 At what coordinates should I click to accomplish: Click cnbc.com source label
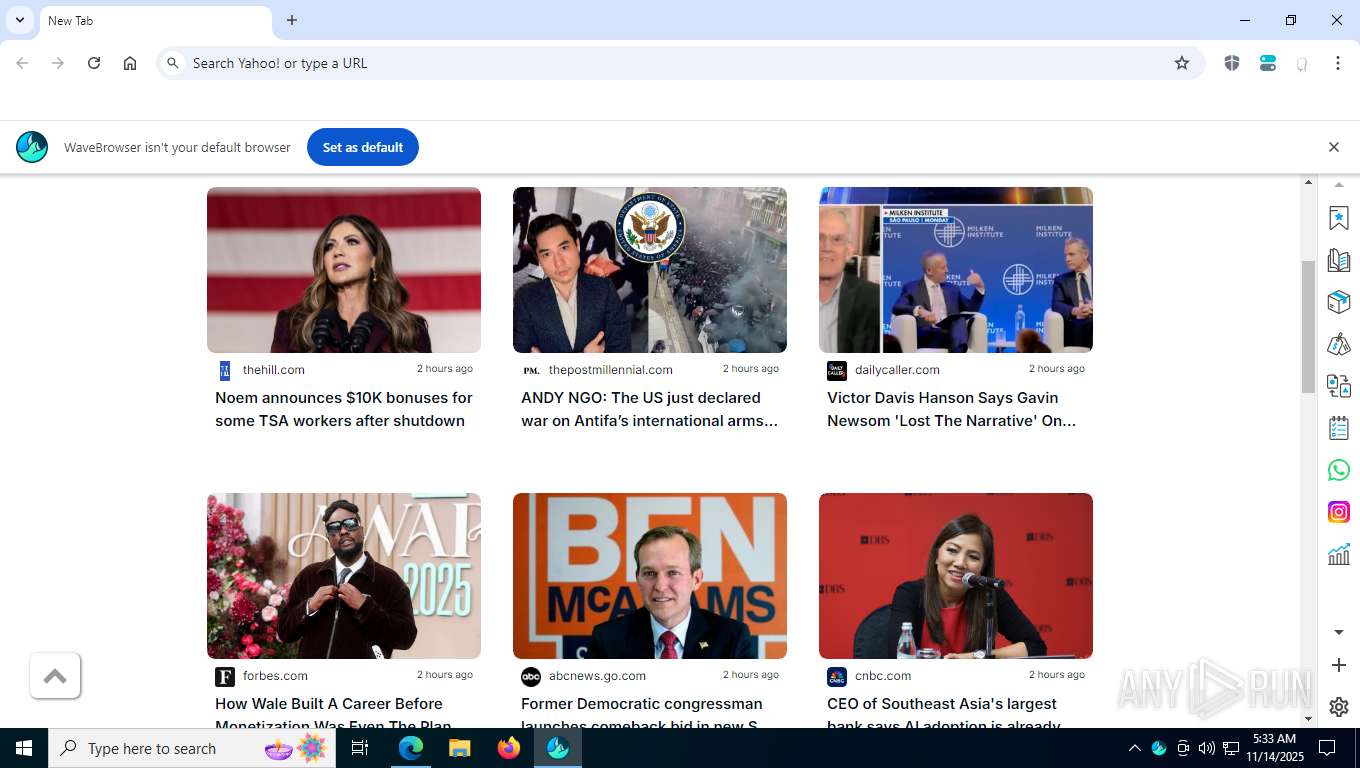pyautogui.click(x=882, y=676)
